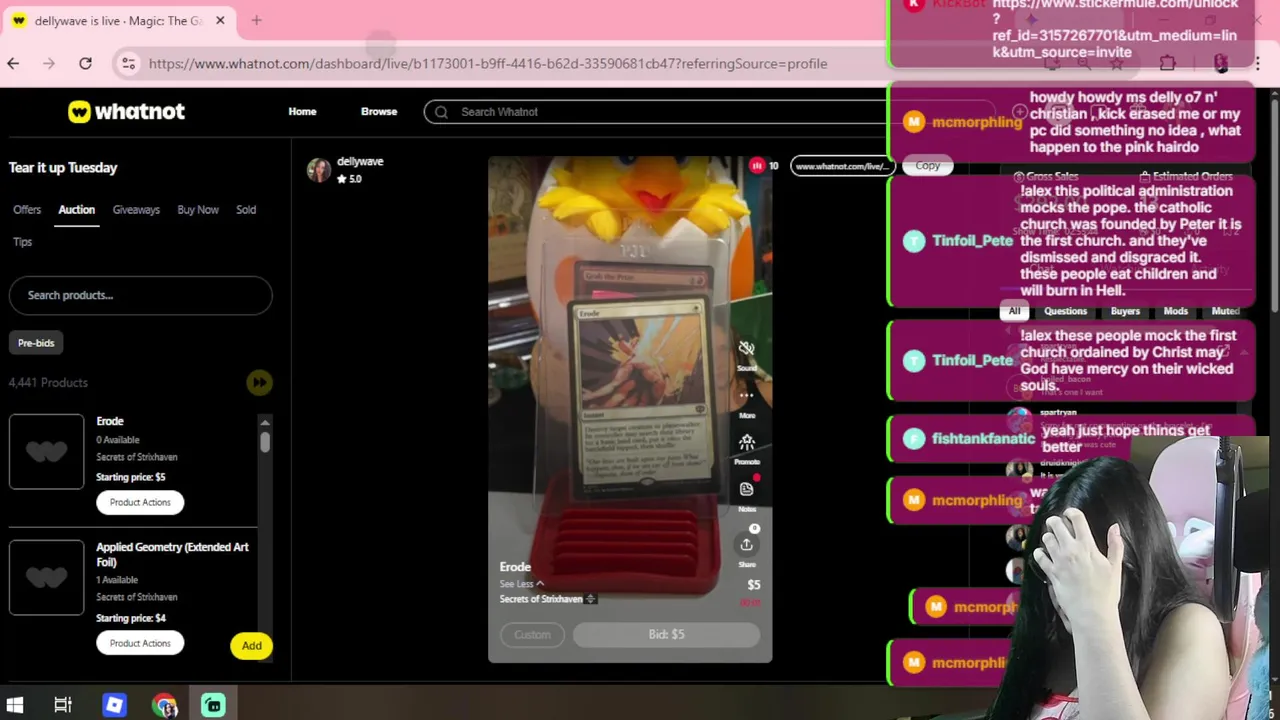Click the yellow Add button

coord(251,646)
